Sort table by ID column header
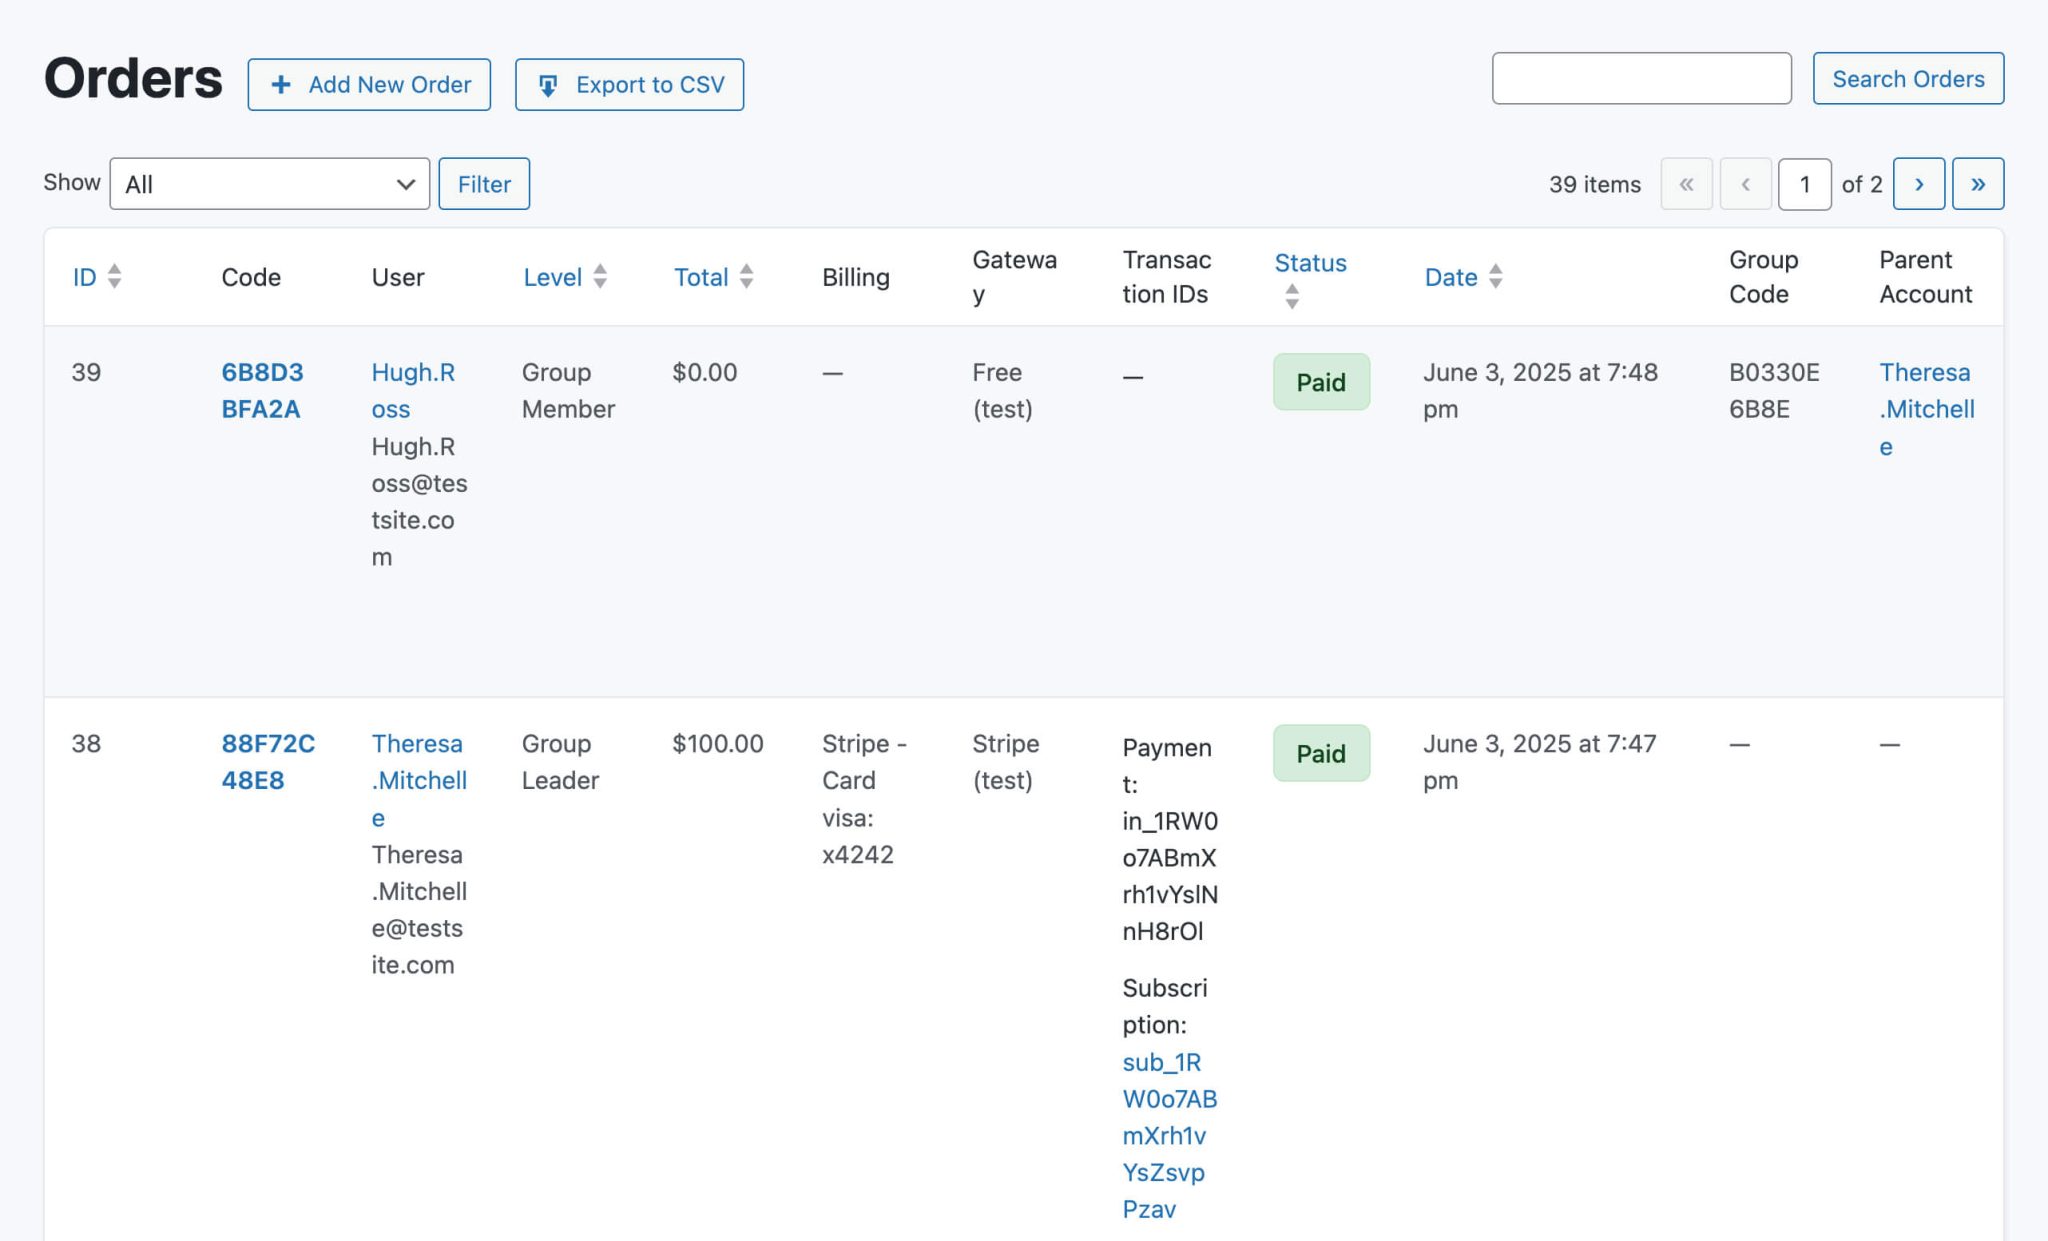The width and height of the screenshot is (2048, 1241). [x=85, y=277]
